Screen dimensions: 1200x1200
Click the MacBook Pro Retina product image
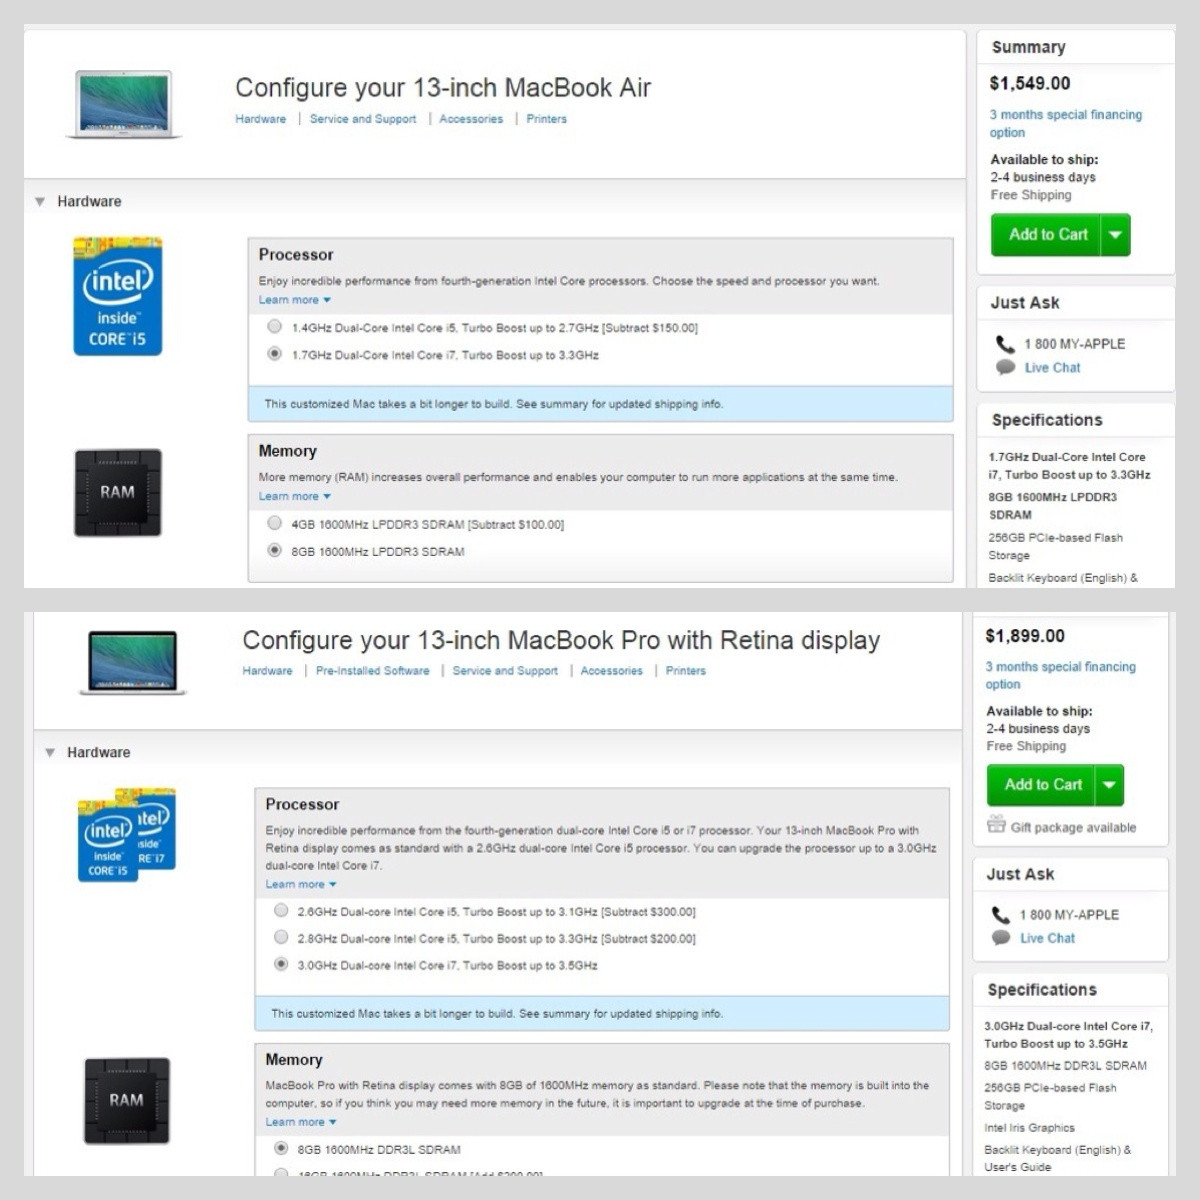tap(133, 662)
